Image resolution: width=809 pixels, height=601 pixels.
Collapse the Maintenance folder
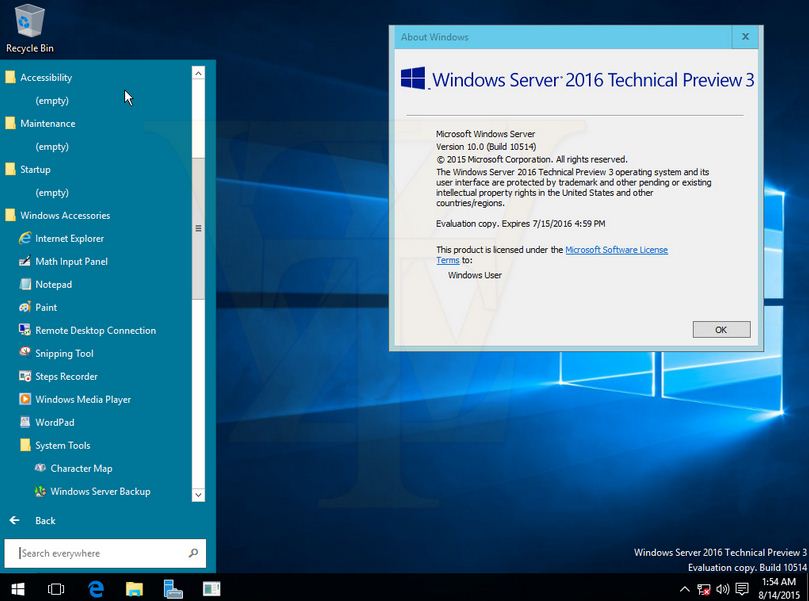40,123
